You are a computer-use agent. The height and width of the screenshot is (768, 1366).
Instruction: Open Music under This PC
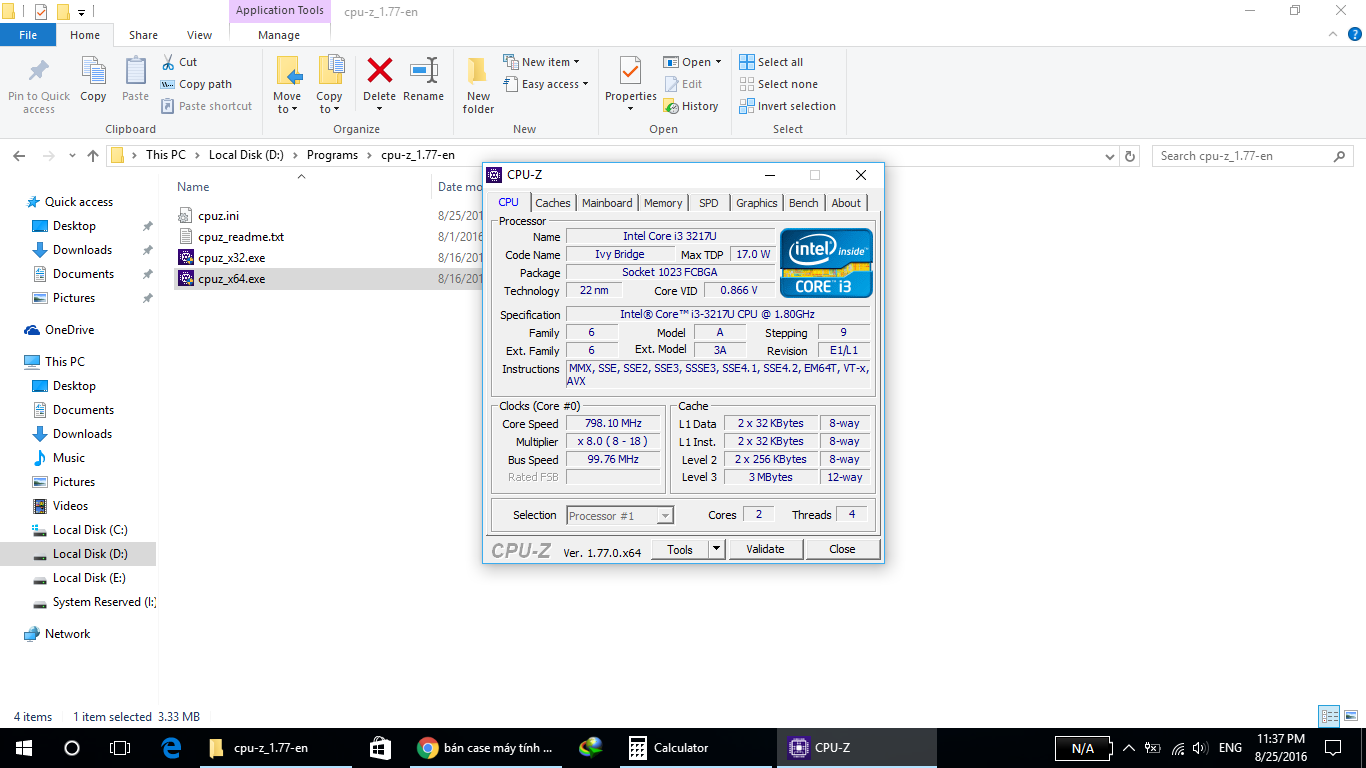[69, 458]
